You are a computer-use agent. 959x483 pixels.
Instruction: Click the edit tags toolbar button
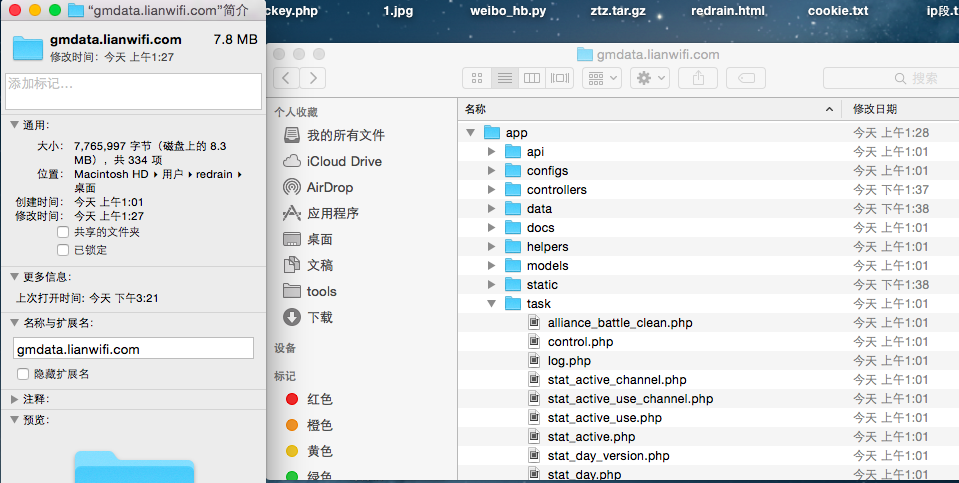(746, 78)
